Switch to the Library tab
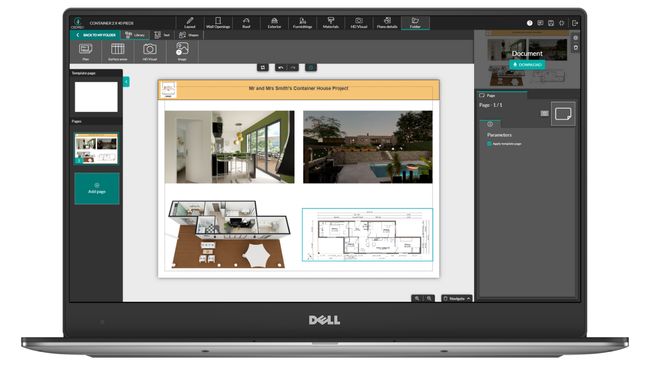 tap(136, 35)
